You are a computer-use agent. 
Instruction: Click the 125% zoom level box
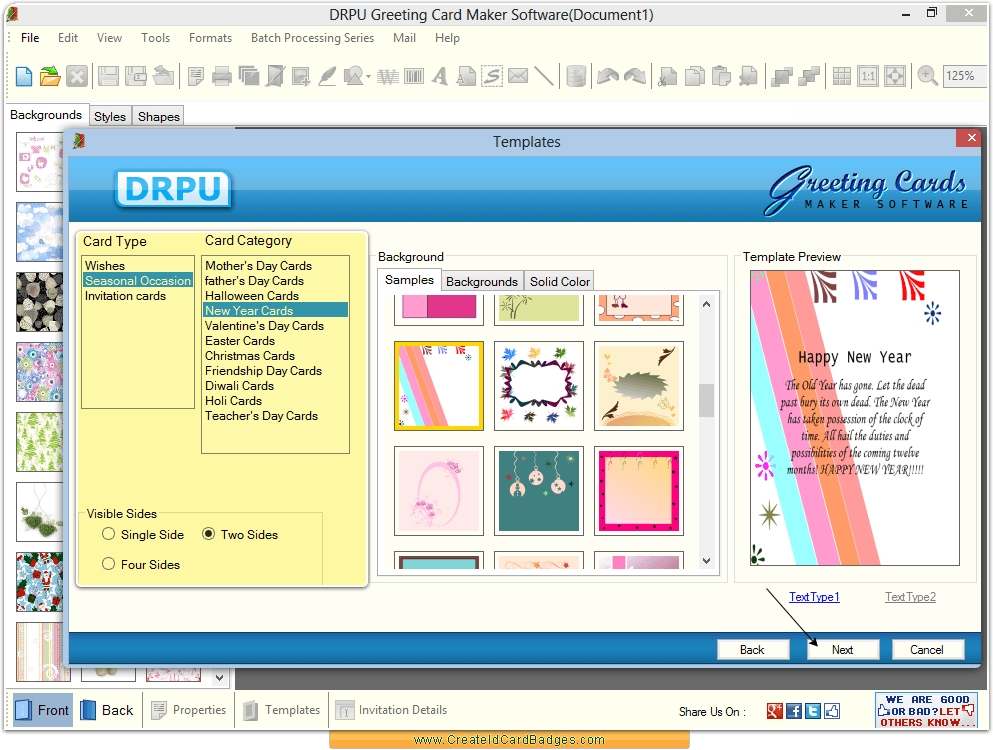963,76
